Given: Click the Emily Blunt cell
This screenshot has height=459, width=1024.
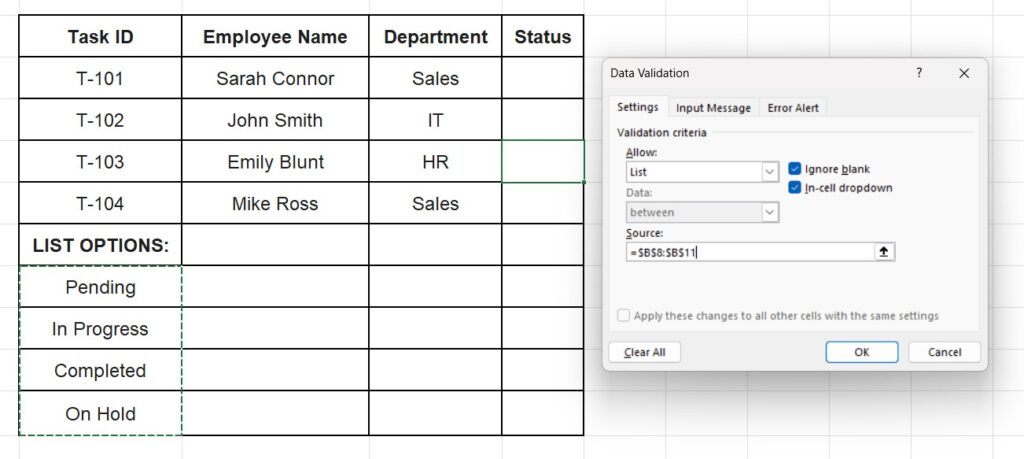Looking at the screenshot, I should click(275, 162).
